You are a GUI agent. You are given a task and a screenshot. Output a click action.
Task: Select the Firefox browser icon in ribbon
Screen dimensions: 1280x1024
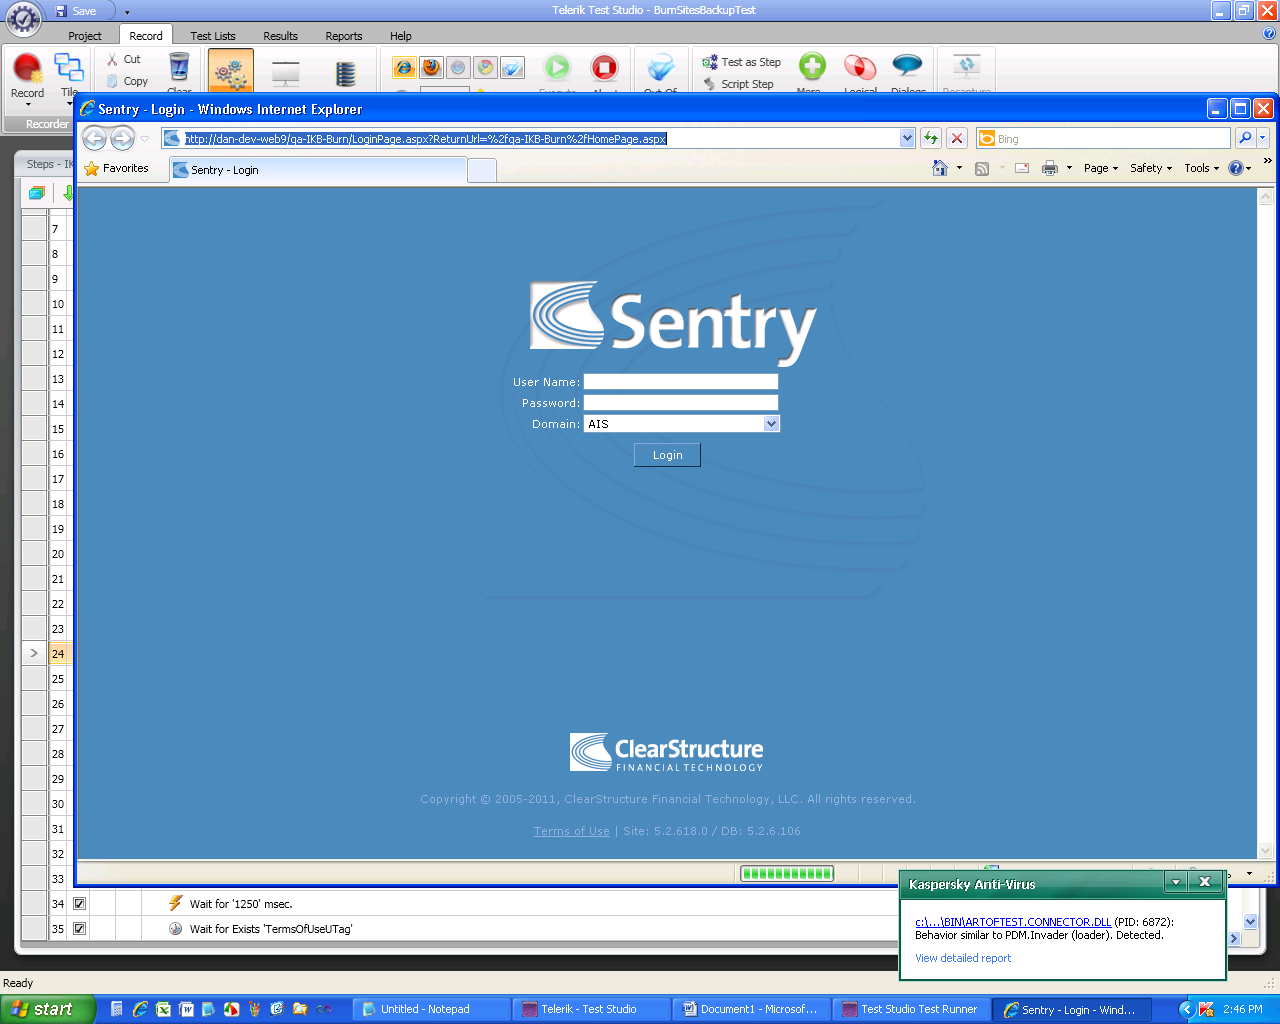pos(431,68)
